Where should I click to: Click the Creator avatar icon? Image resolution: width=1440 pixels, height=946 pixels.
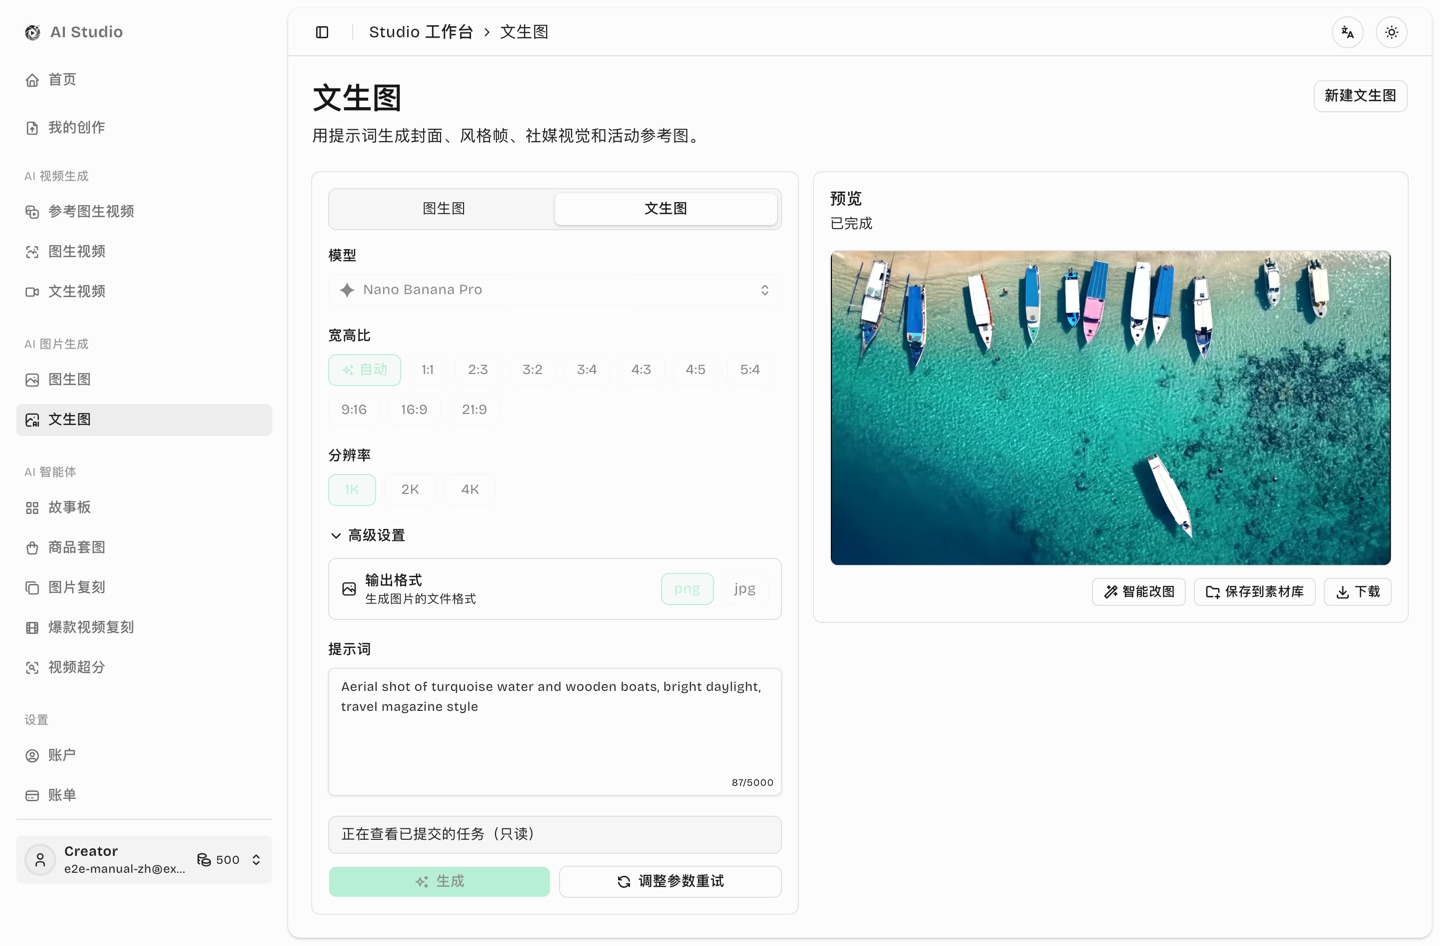point(40,860)
